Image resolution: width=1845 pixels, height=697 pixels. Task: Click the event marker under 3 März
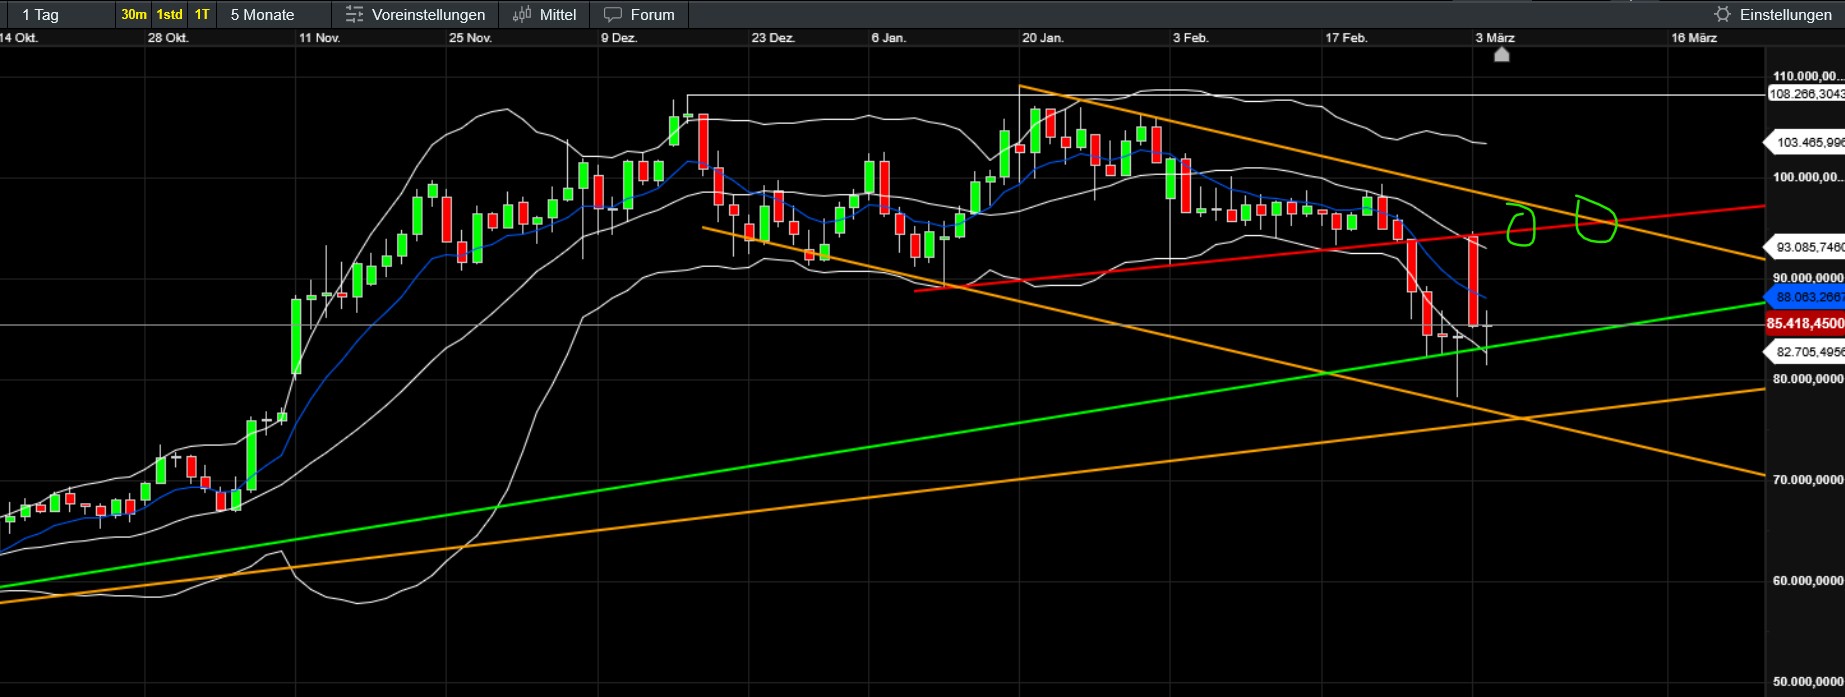[x=1501, y=54]
